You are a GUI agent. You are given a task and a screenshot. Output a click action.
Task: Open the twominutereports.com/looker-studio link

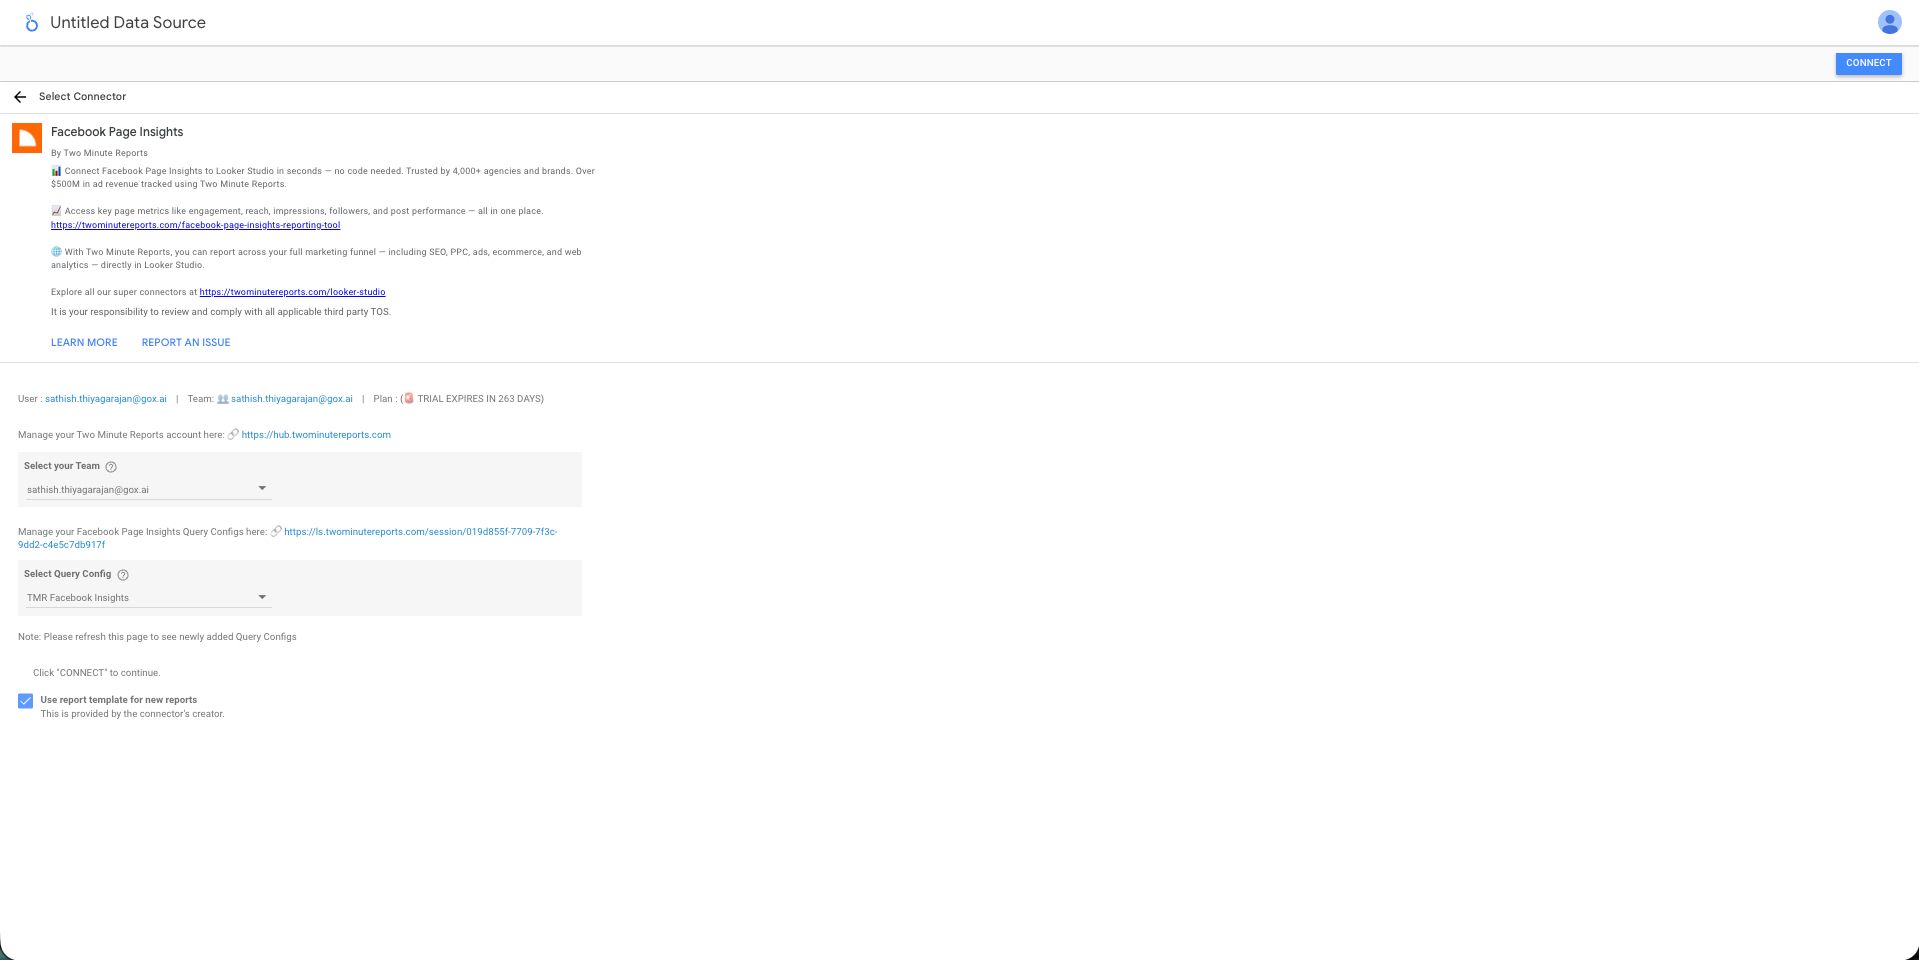(x=292, y=292)
